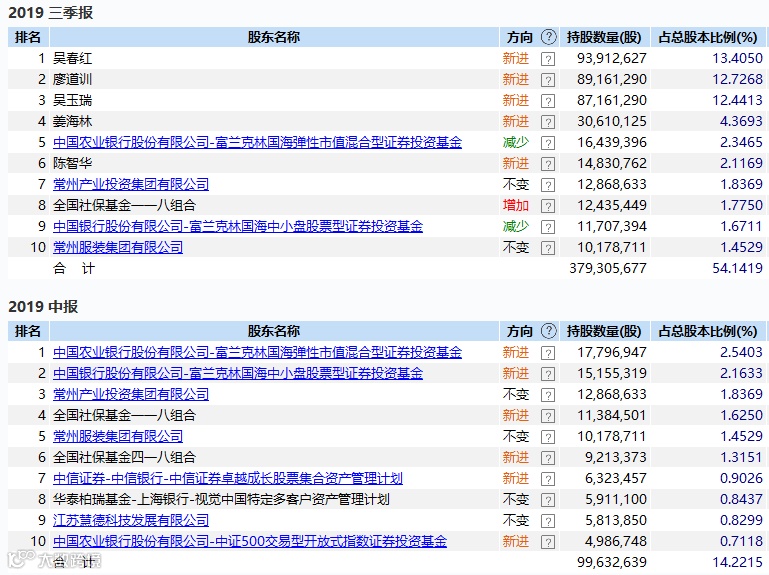The image size is (769, 575).
Task: Click 持股数量(股) header in 2019 三季报 table
Action: [604, 37]
